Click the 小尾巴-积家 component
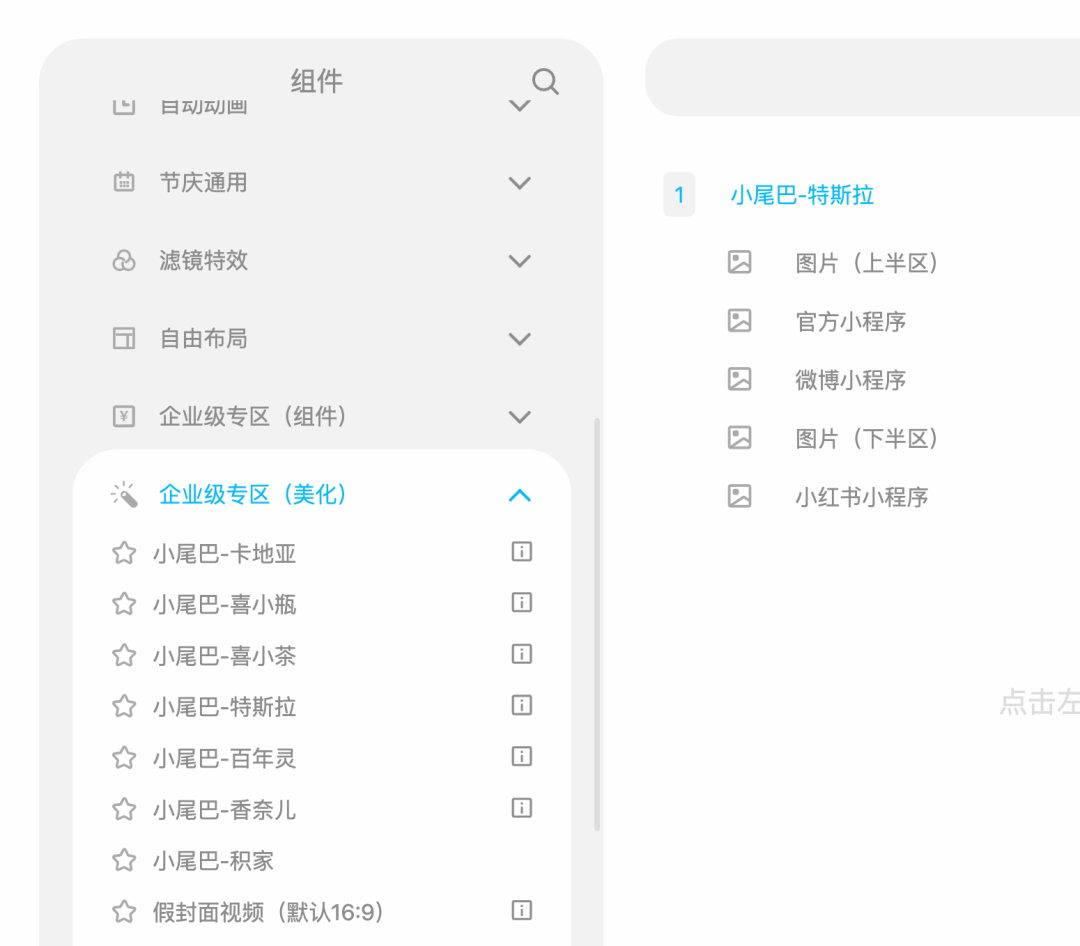This screenshot has width=1080, height=946. [213, 861]
